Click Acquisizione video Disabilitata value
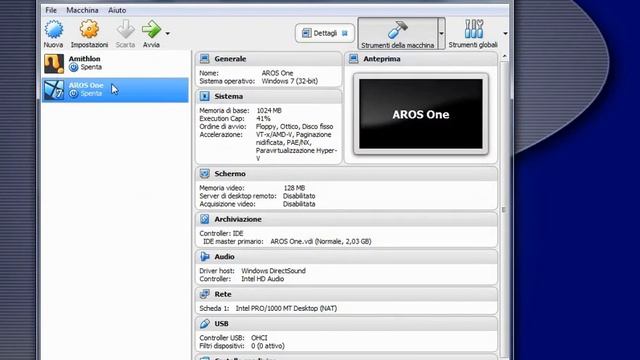The width and height of the screenshot is (640, 360). (x=299, y=204)
